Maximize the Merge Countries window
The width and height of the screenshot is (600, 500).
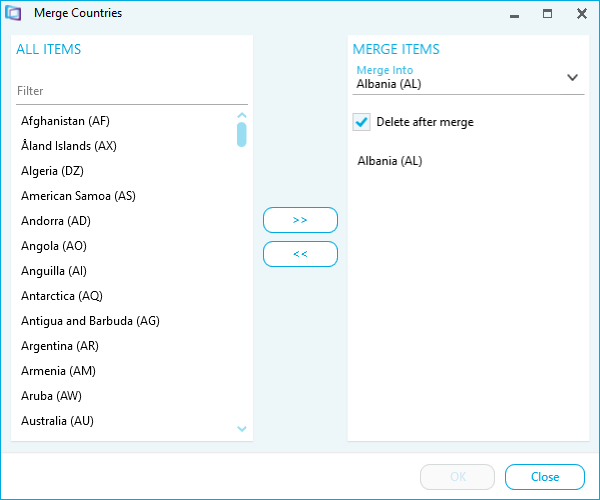547,15
